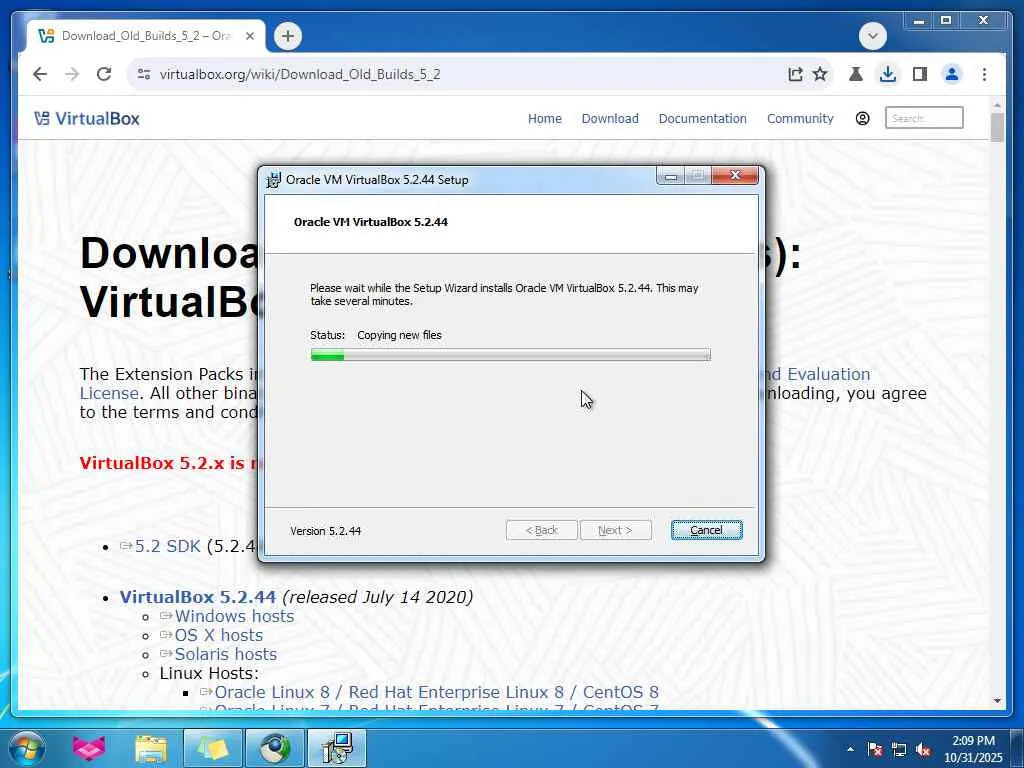Show hidden tray icons arrow
This screenshot has height=768, width=1024.
(x=850, y=748)
